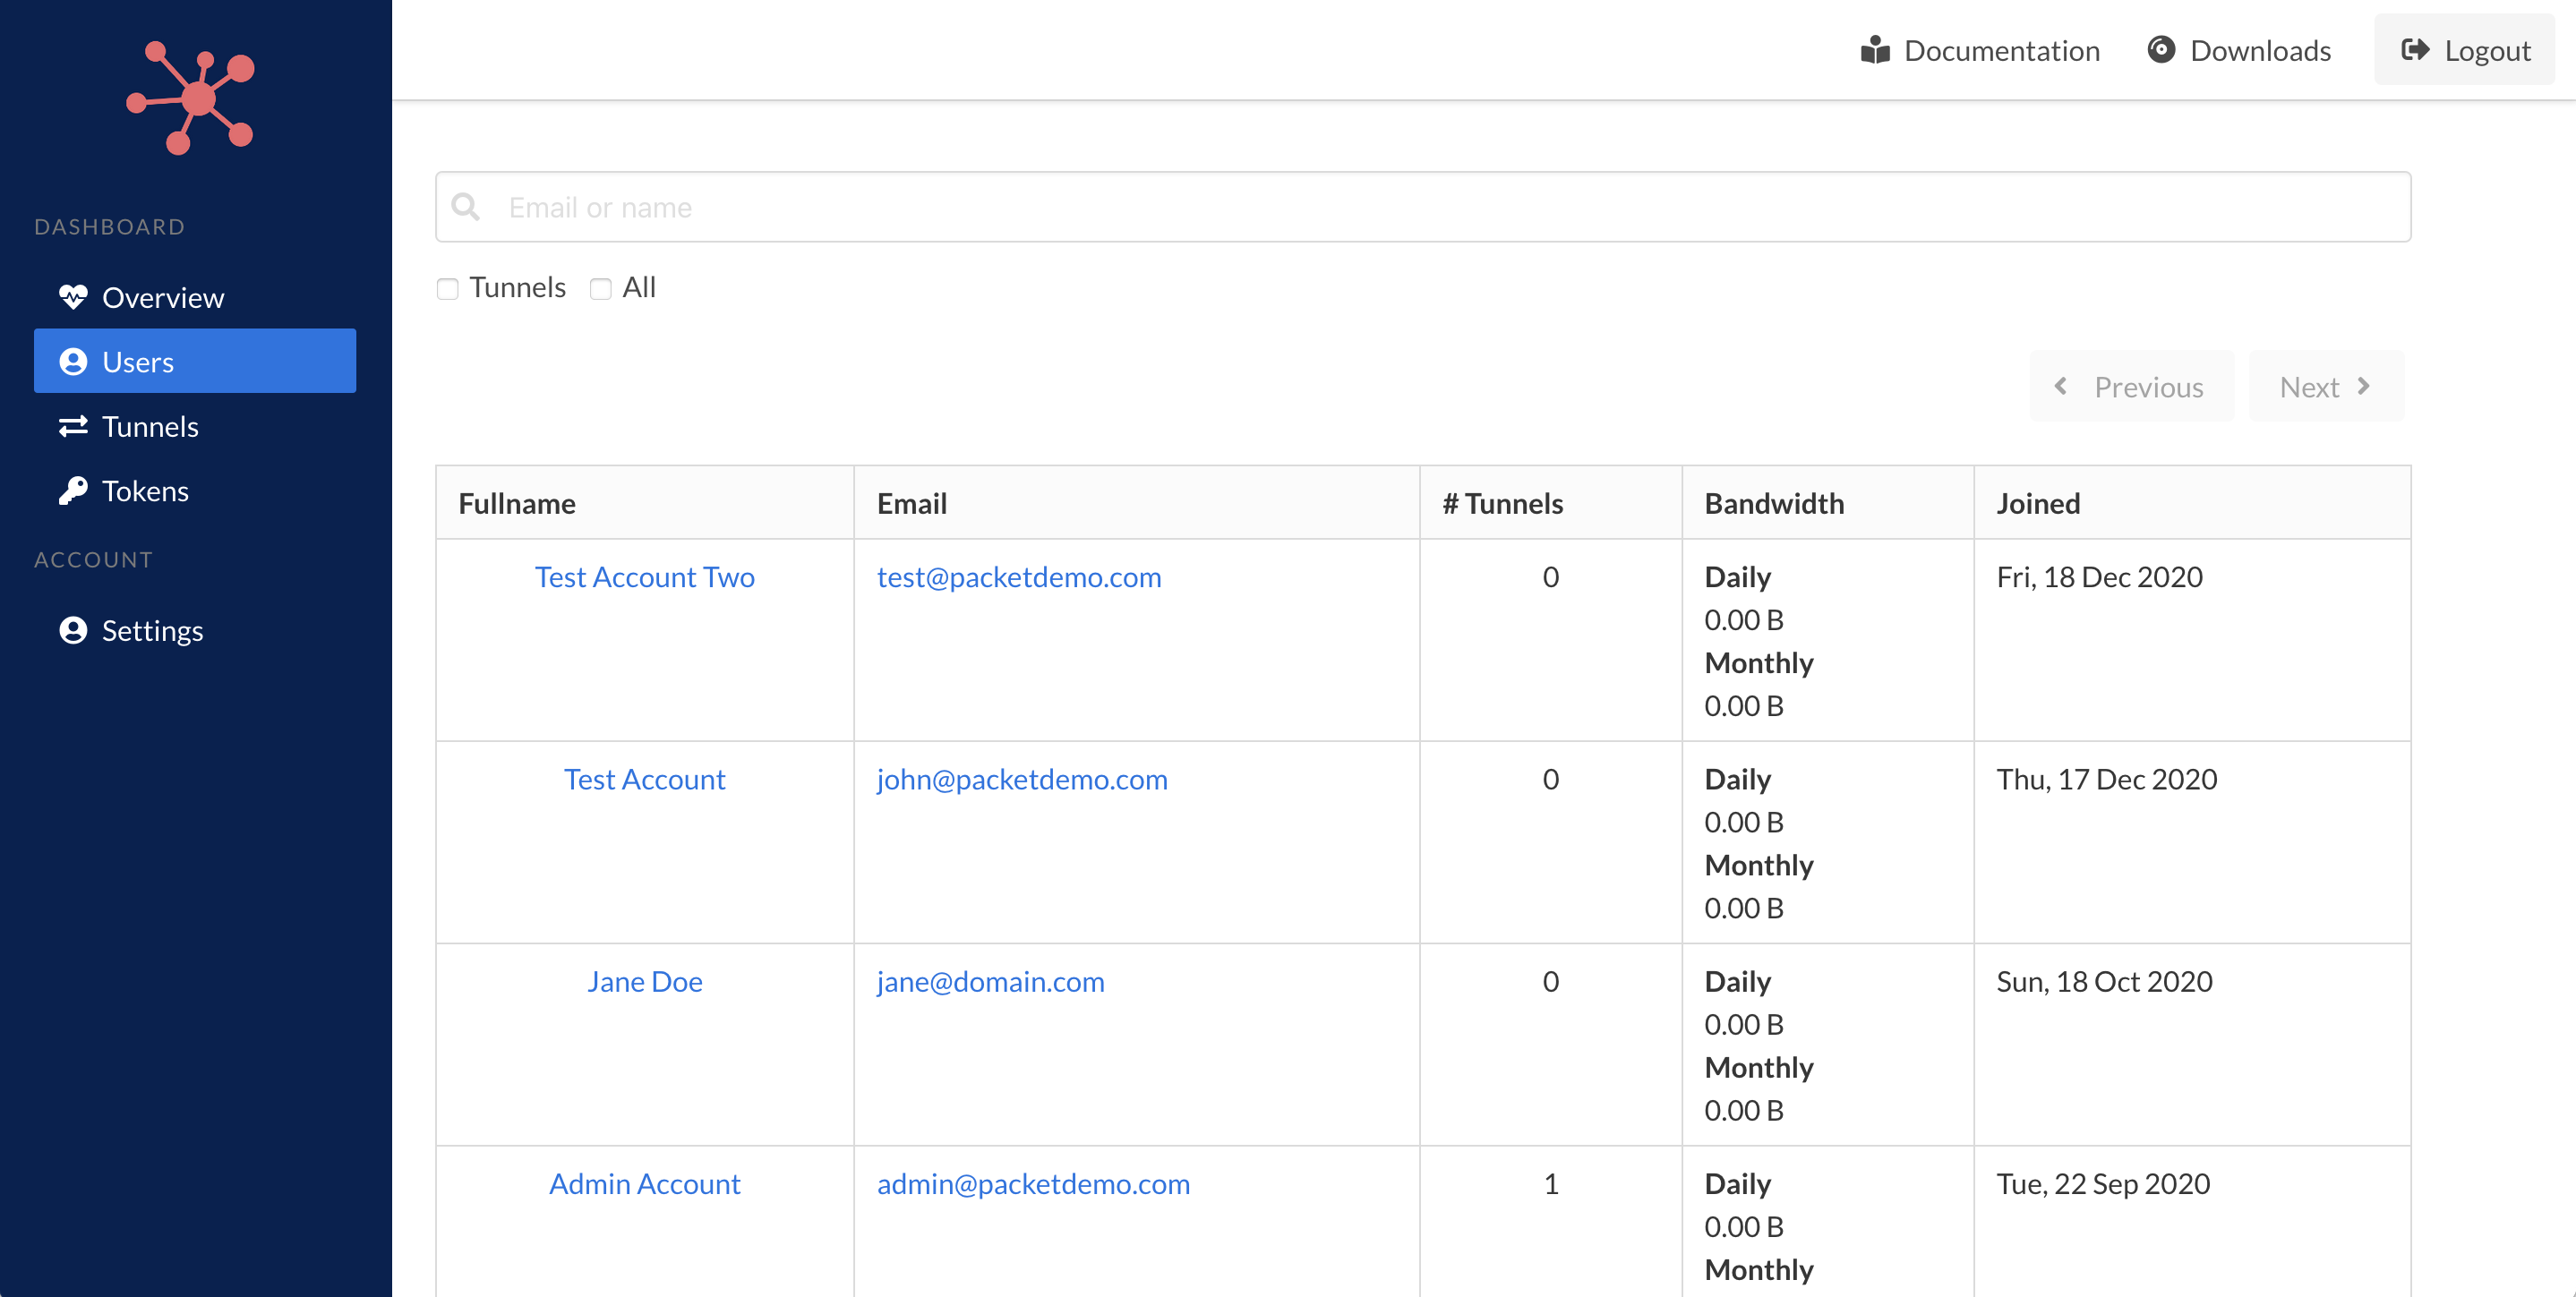Click the key icon next to Tokens
The height and width of the screenshot is (1297, 2576).
tap(73, 491)
